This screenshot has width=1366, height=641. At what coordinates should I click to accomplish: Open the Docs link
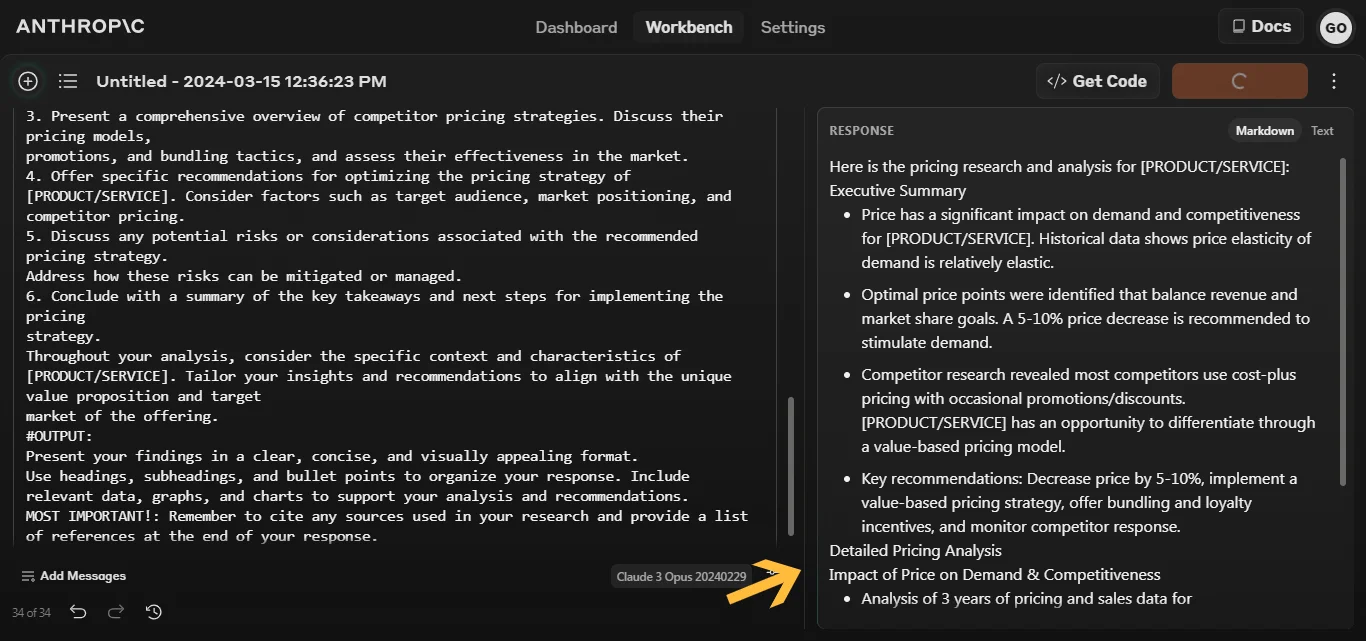point(1260,27)
